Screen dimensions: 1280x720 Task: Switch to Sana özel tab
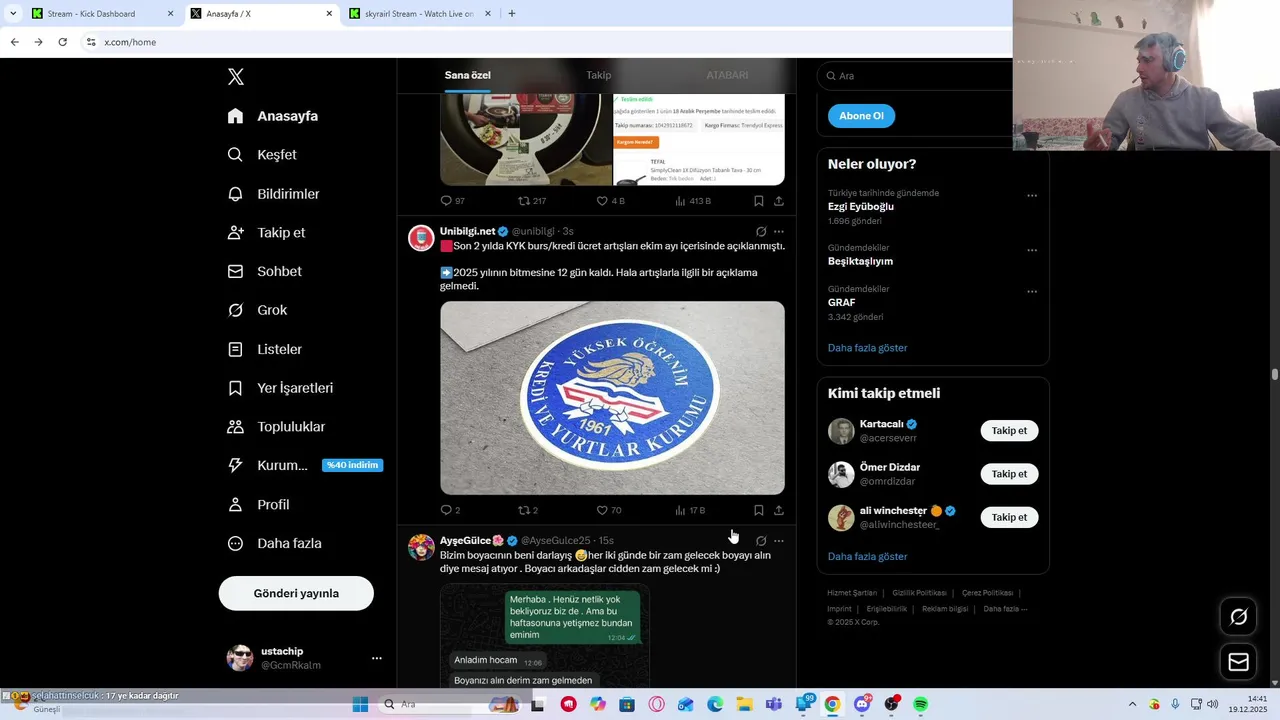point(468,75)
